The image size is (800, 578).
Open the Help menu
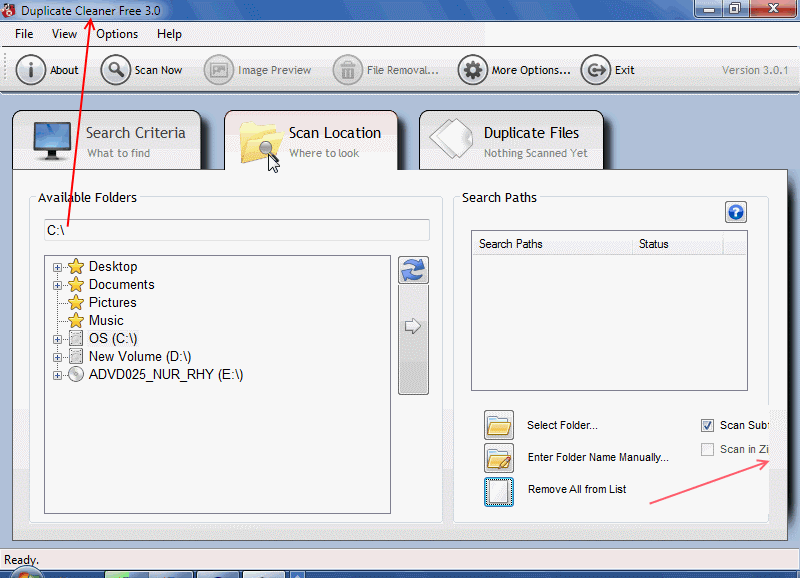point(169,34)
